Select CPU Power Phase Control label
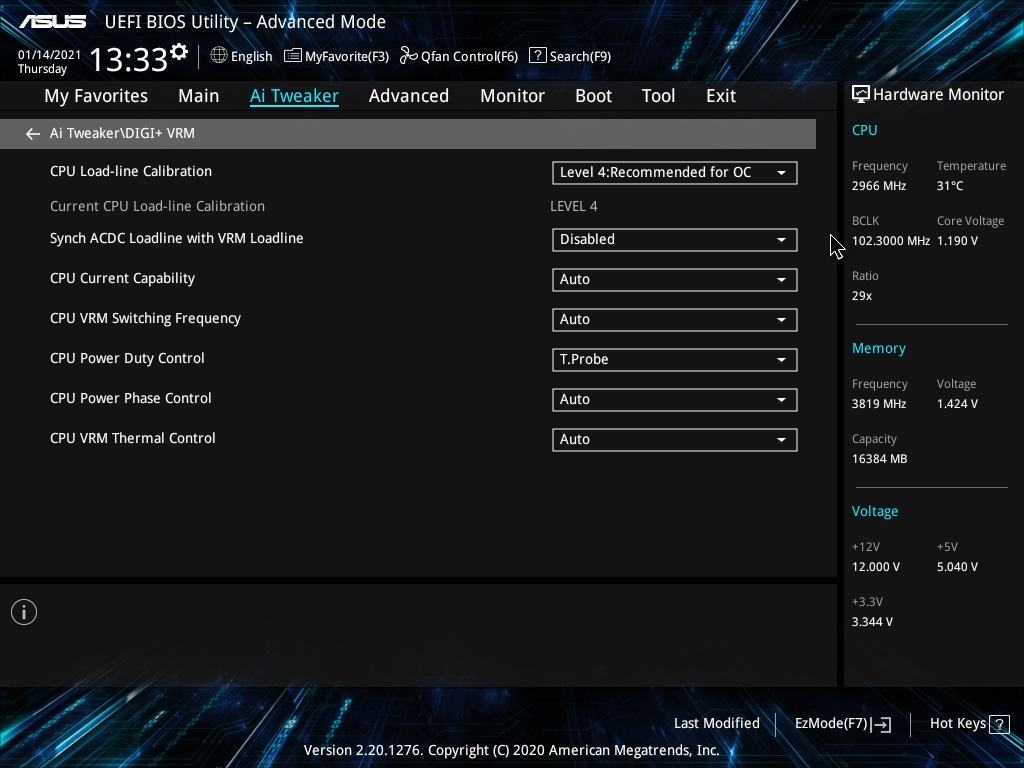 click(131, 398)
